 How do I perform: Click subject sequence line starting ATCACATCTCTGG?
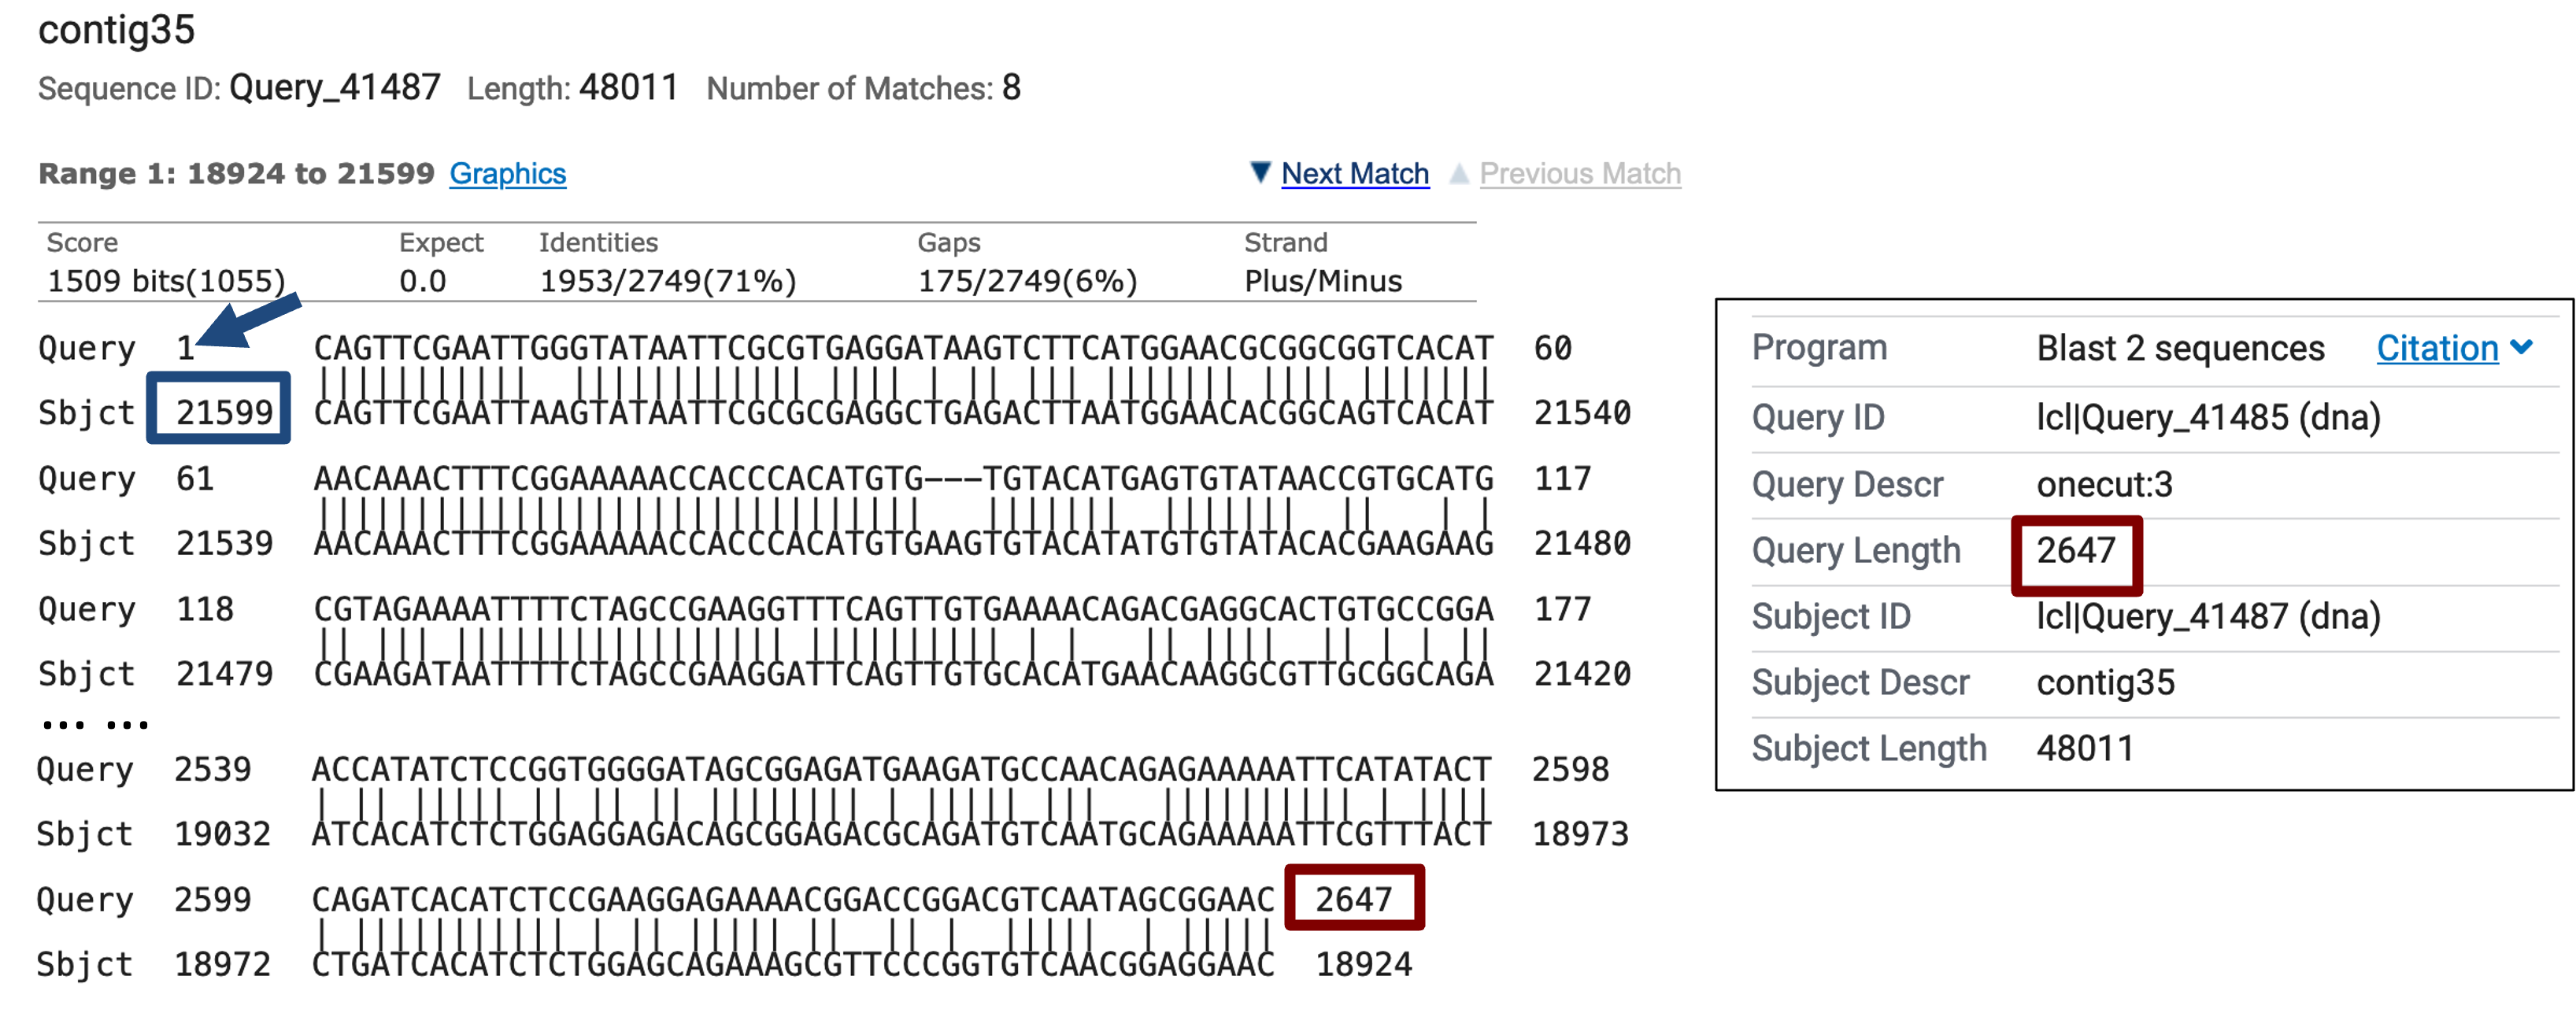901,833
